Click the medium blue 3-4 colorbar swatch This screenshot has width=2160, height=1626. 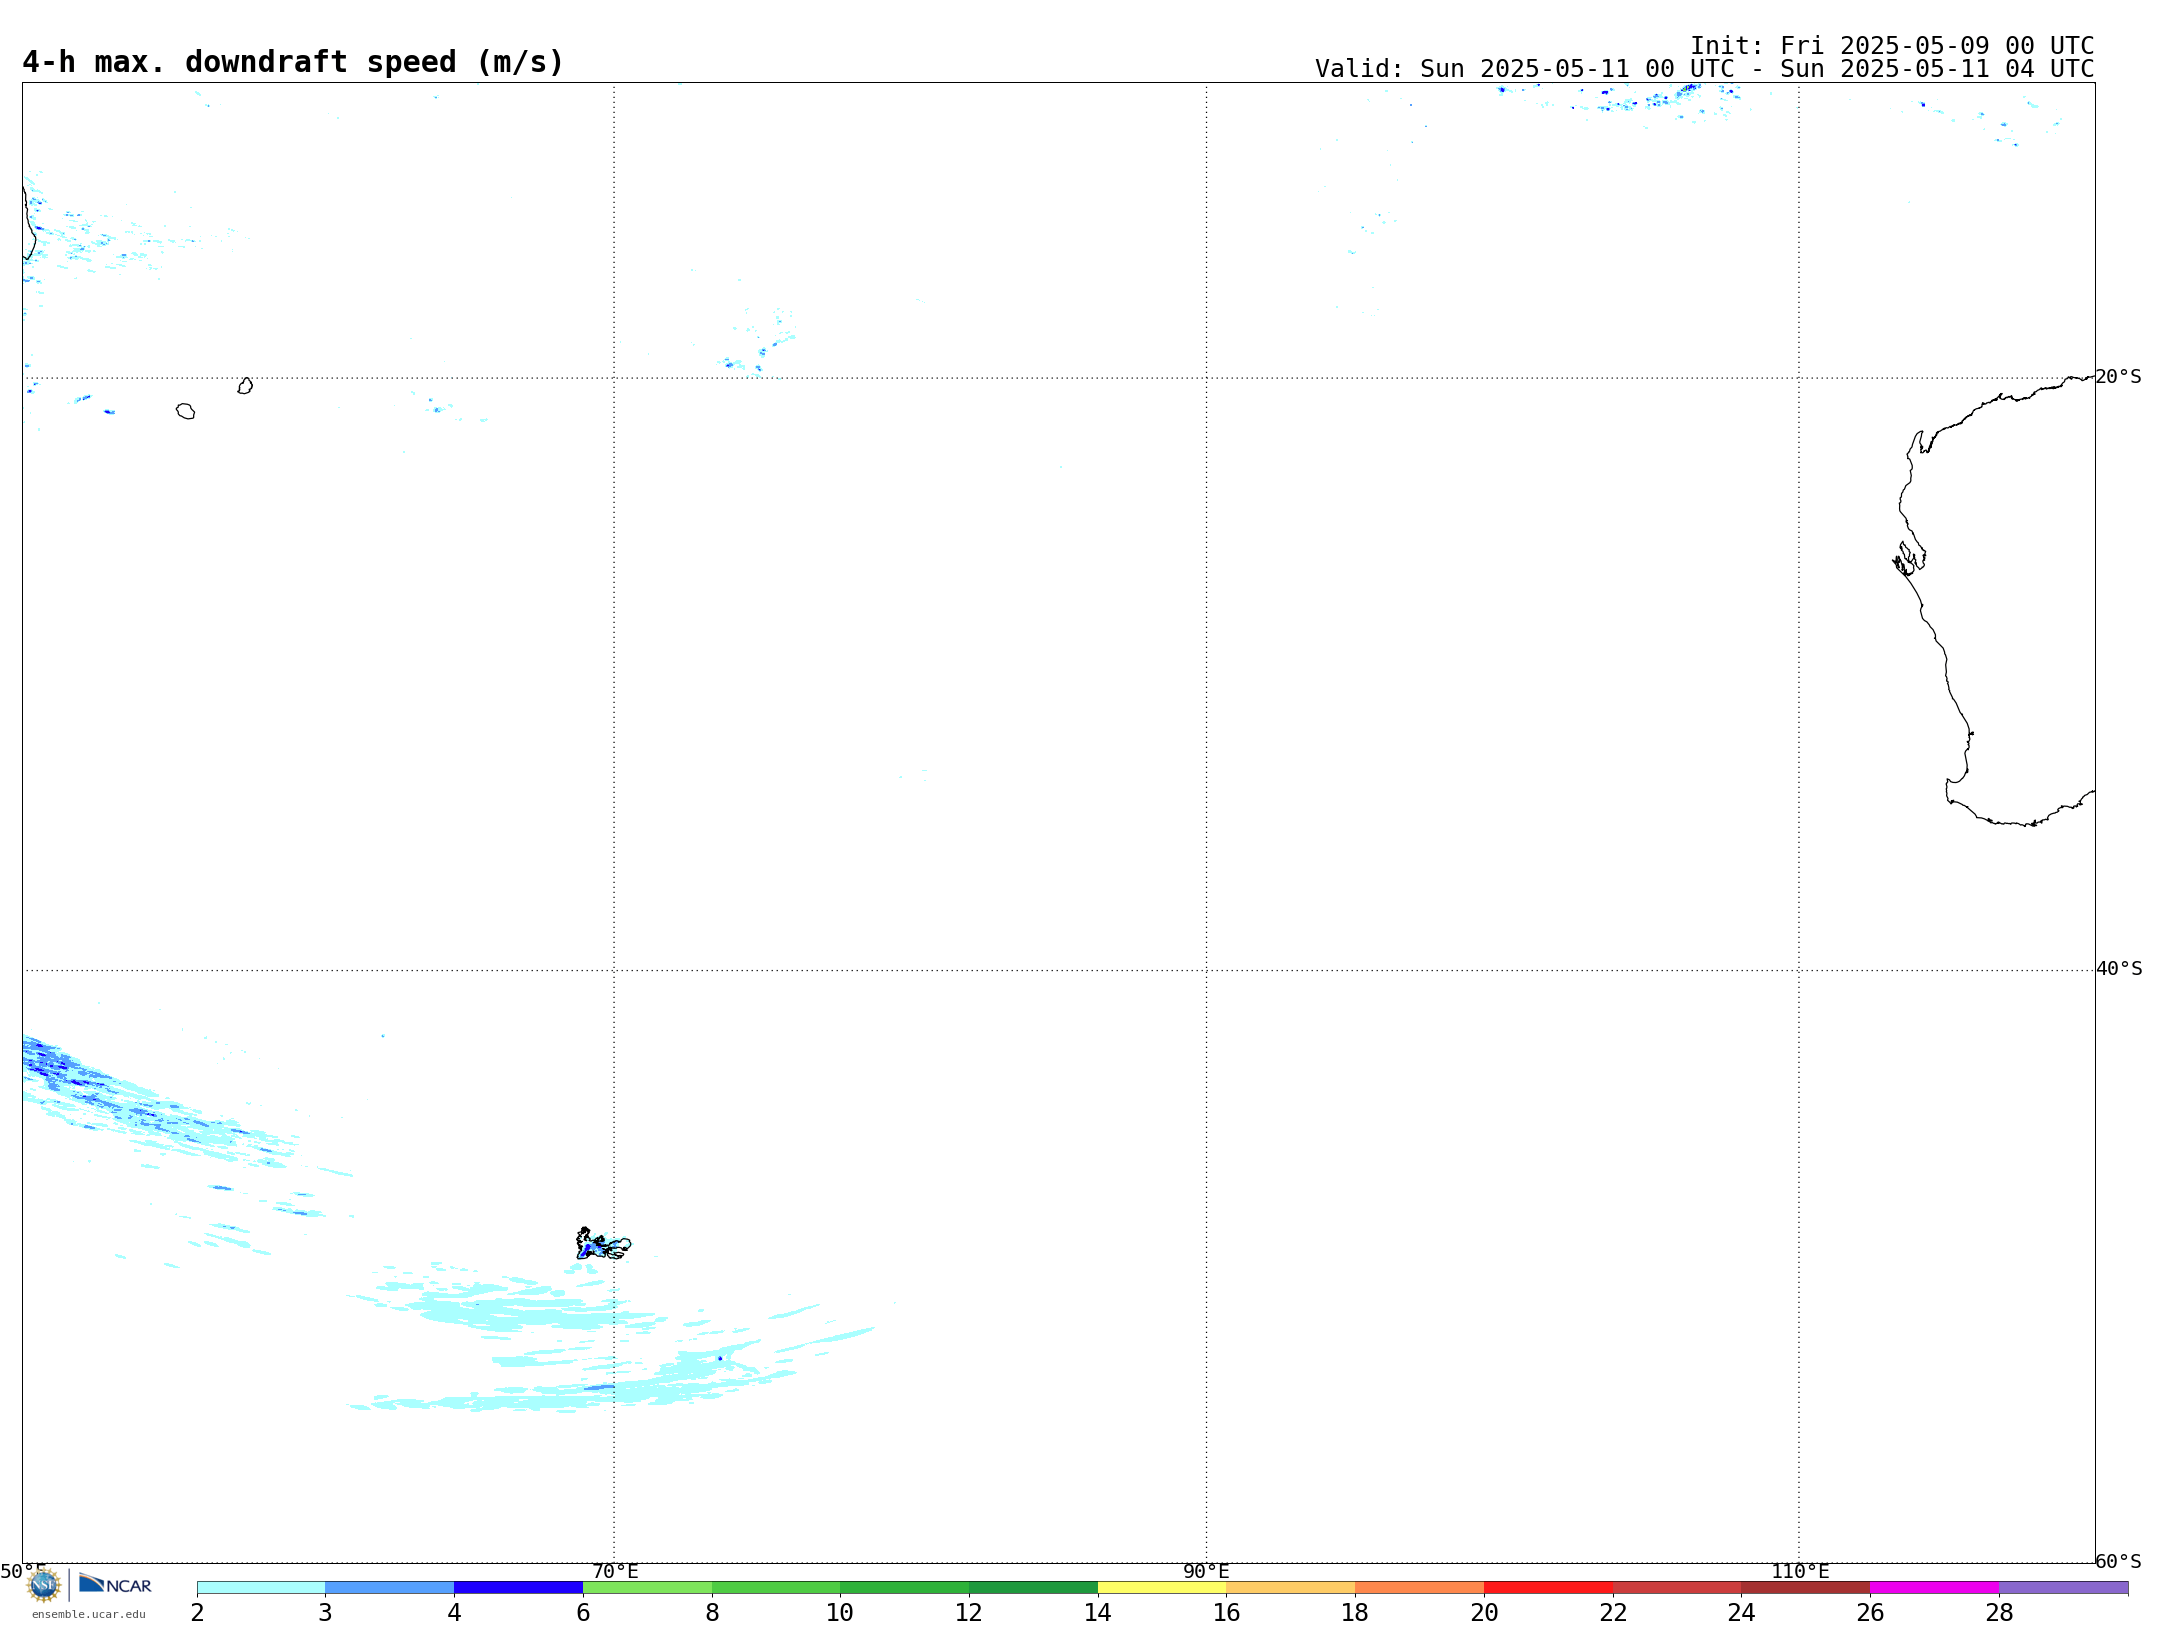[390, 1587]
